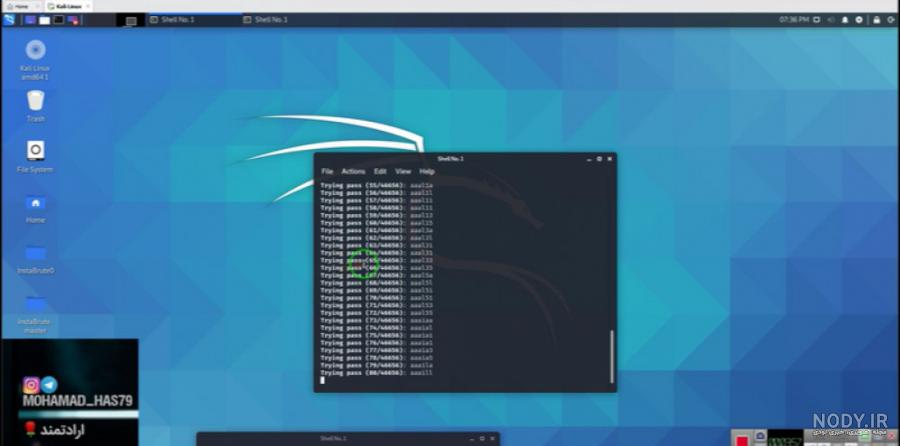The image size is (900, 446).
Task: Open the View menu in terminal
Action: 403,172
